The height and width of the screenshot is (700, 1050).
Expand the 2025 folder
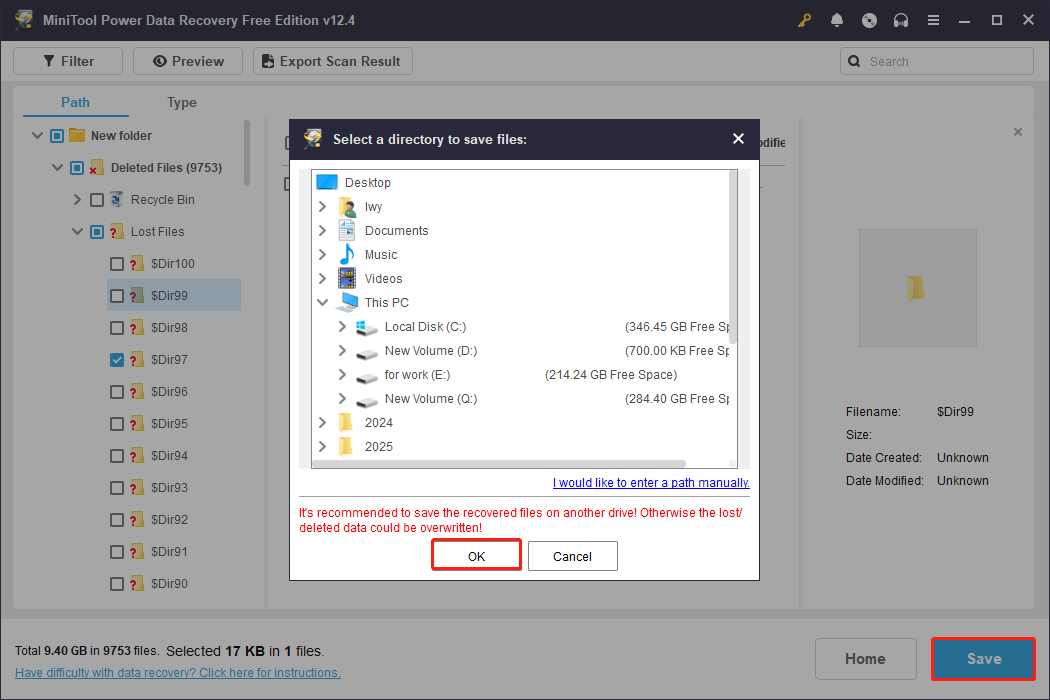322,447
